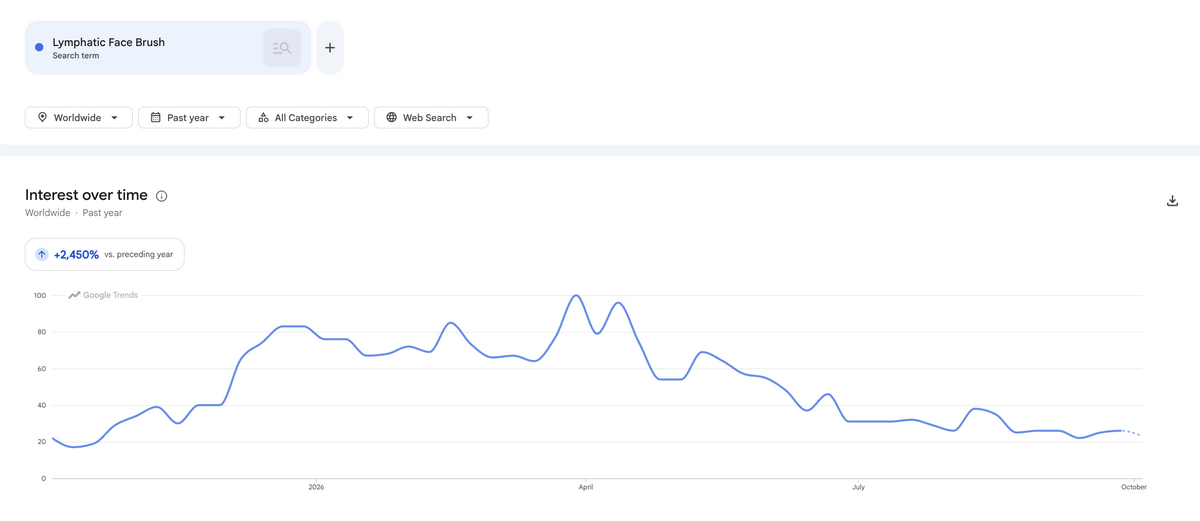
Task: Click the Search term label under the query
Action: pos(76,56)
